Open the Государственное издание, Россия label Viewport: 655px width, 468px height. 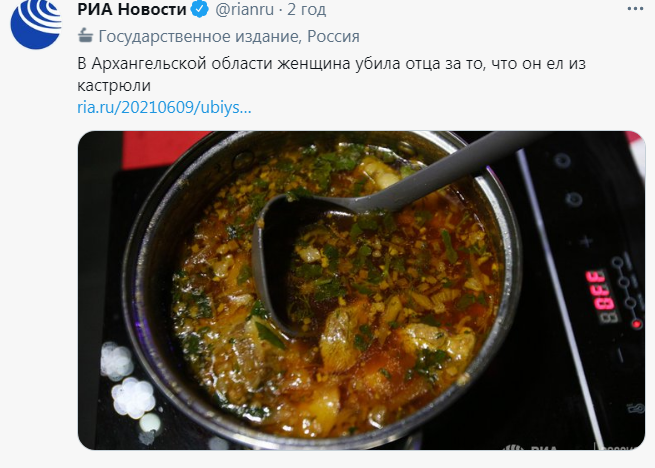click(229, 36)
